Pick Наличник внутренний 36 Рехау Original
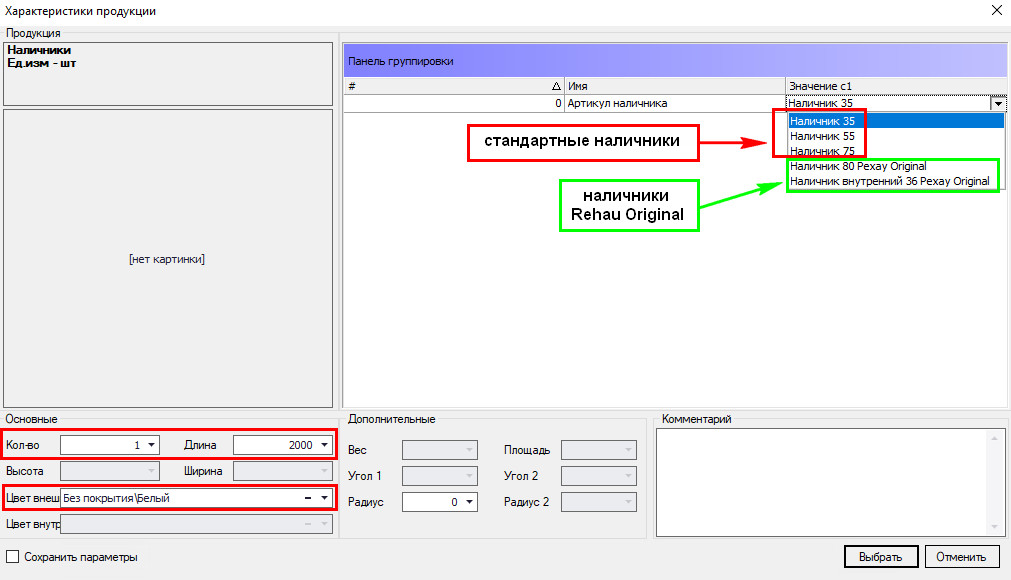This screenshot has width=1011, height=580. pyautogui.click(x=896, y=181)
